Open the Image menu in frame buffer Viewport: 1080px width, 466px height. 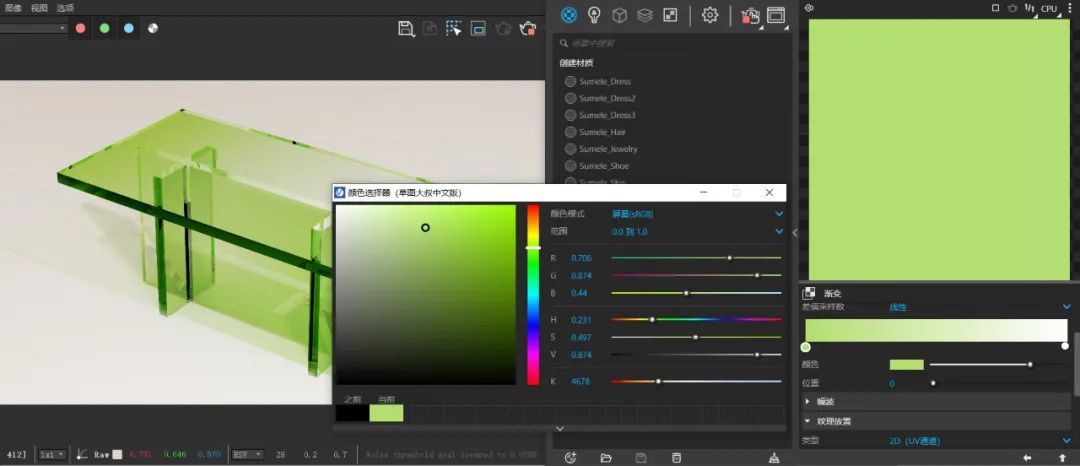(x=13, y=8)
